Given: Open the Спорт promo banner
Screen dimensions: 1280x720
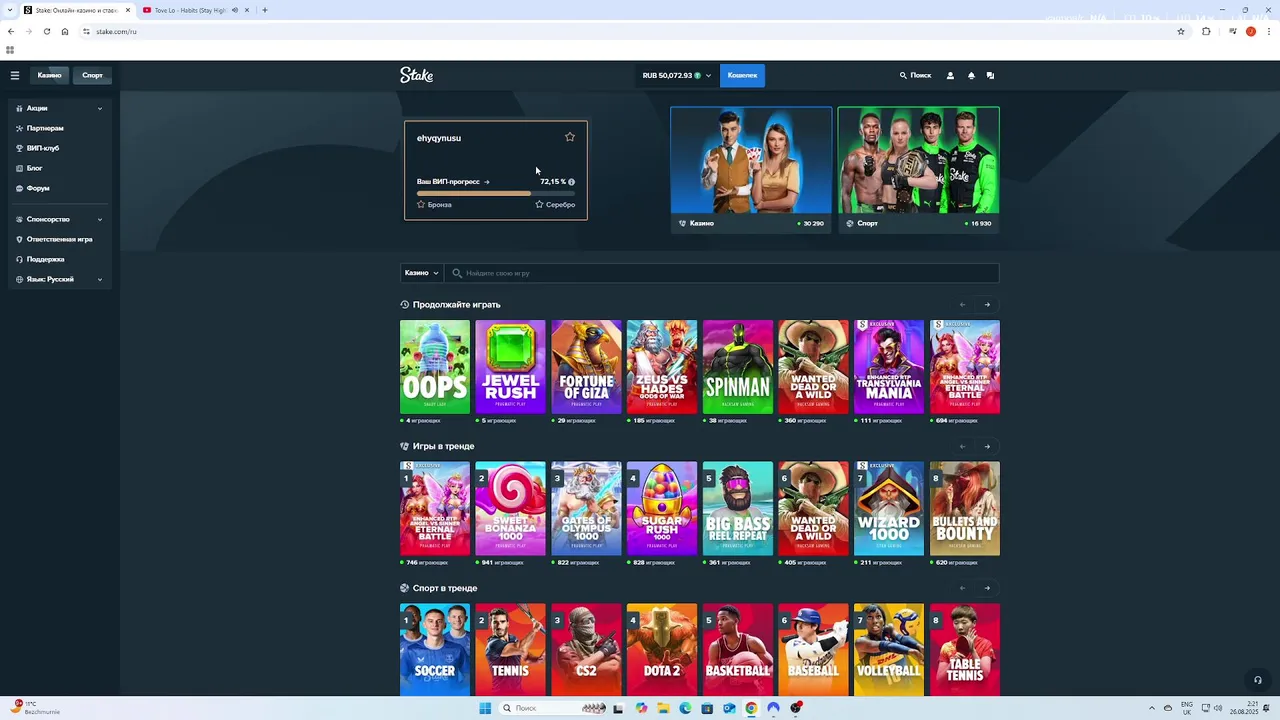Looking at the screenshot, I should coord(918,170).
